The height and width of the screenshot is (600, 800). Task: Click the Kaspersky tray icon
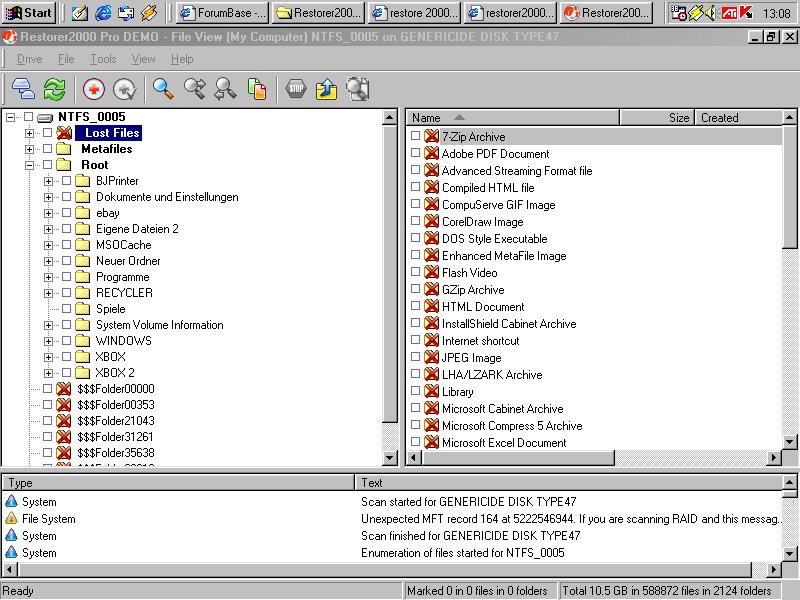[746, 13]
